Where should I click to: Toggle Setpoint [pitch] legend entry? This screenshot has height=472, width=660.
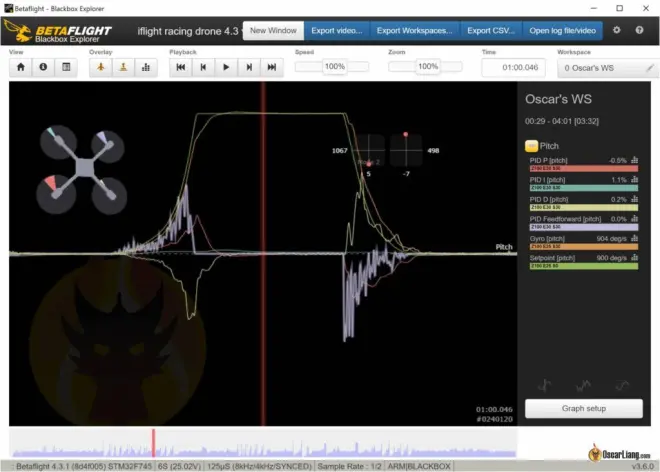[x=552, y=258]
